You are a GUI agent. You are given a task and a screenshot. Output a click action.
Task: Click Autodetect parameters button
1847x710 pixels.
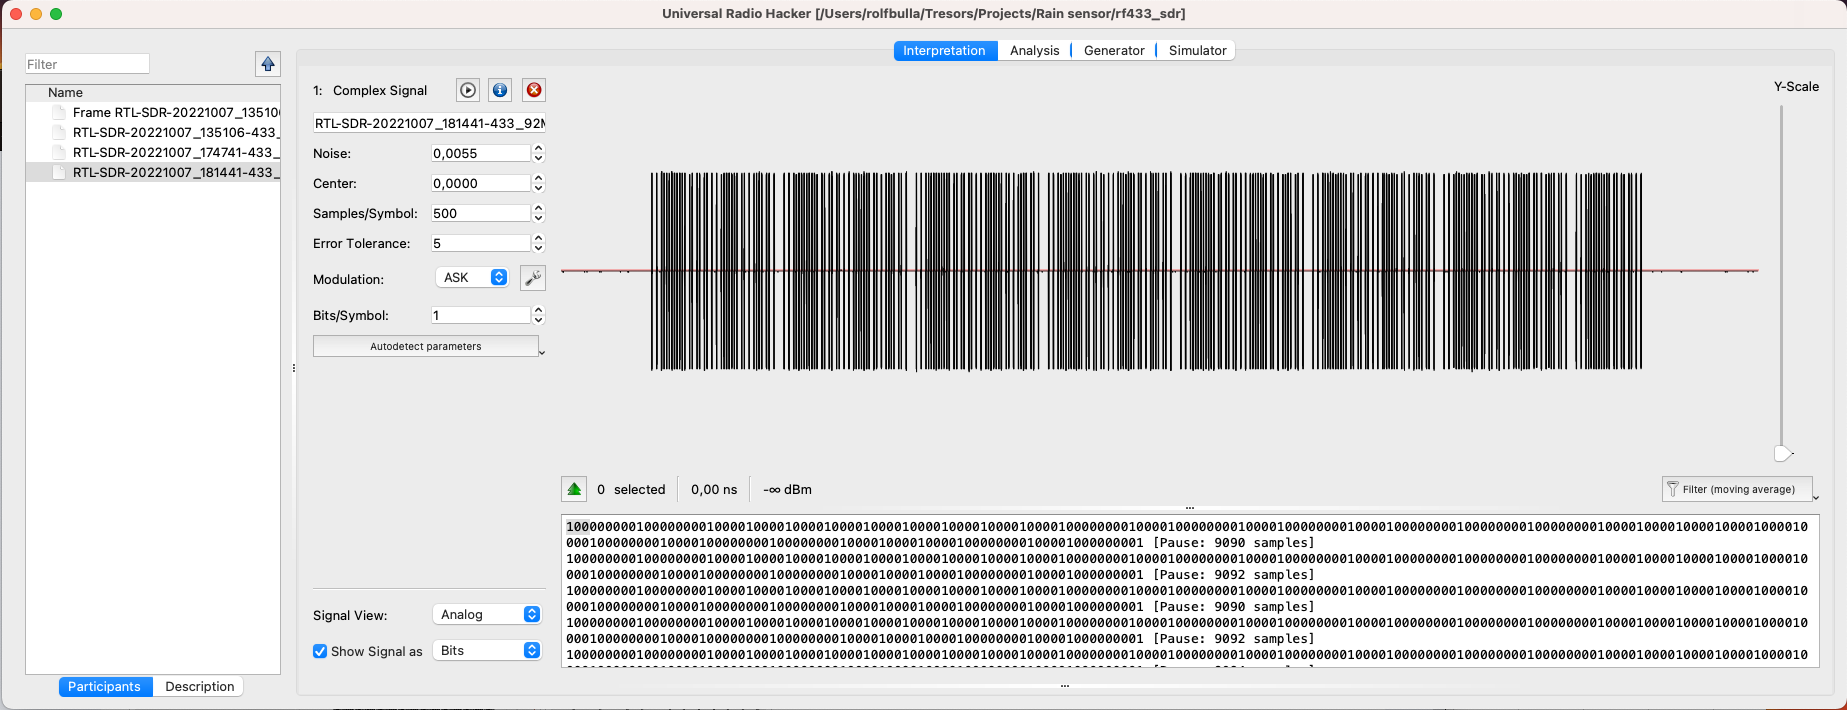point(426,346)
